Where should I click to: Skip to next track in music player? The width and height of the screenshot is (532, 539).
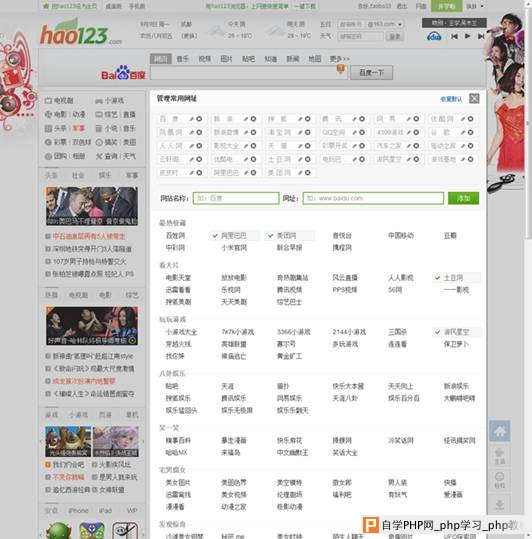point(481,36)
